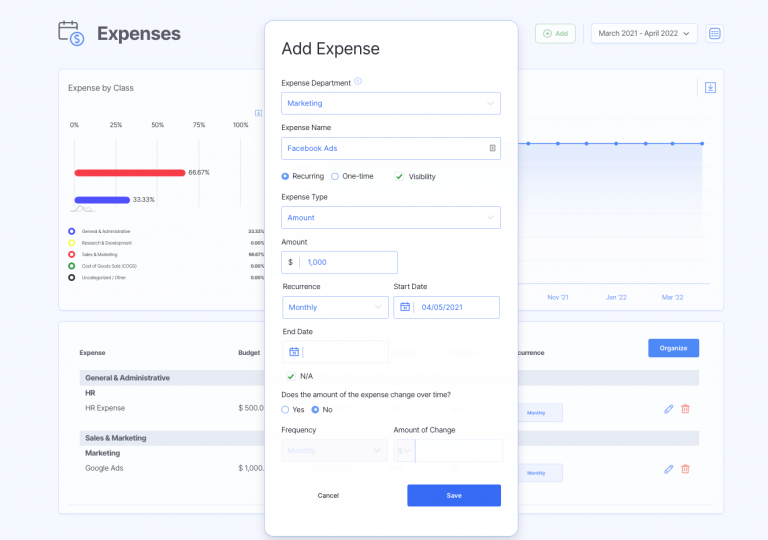Toggle the Visibility checkbox
Screen dimensions: 768x540
pos(399,177)
